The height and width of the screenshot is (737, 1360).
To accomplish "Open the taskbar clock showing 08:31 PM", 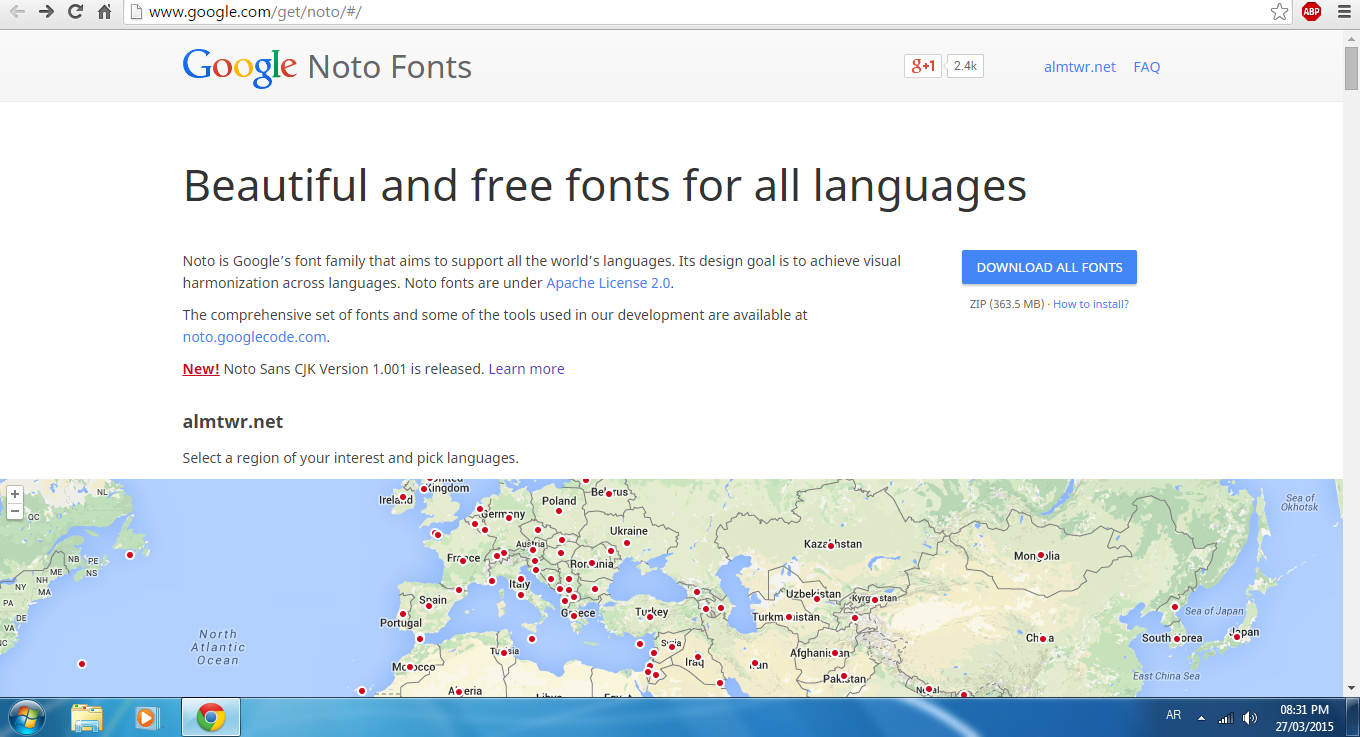I will click(x=1304, y=718).
